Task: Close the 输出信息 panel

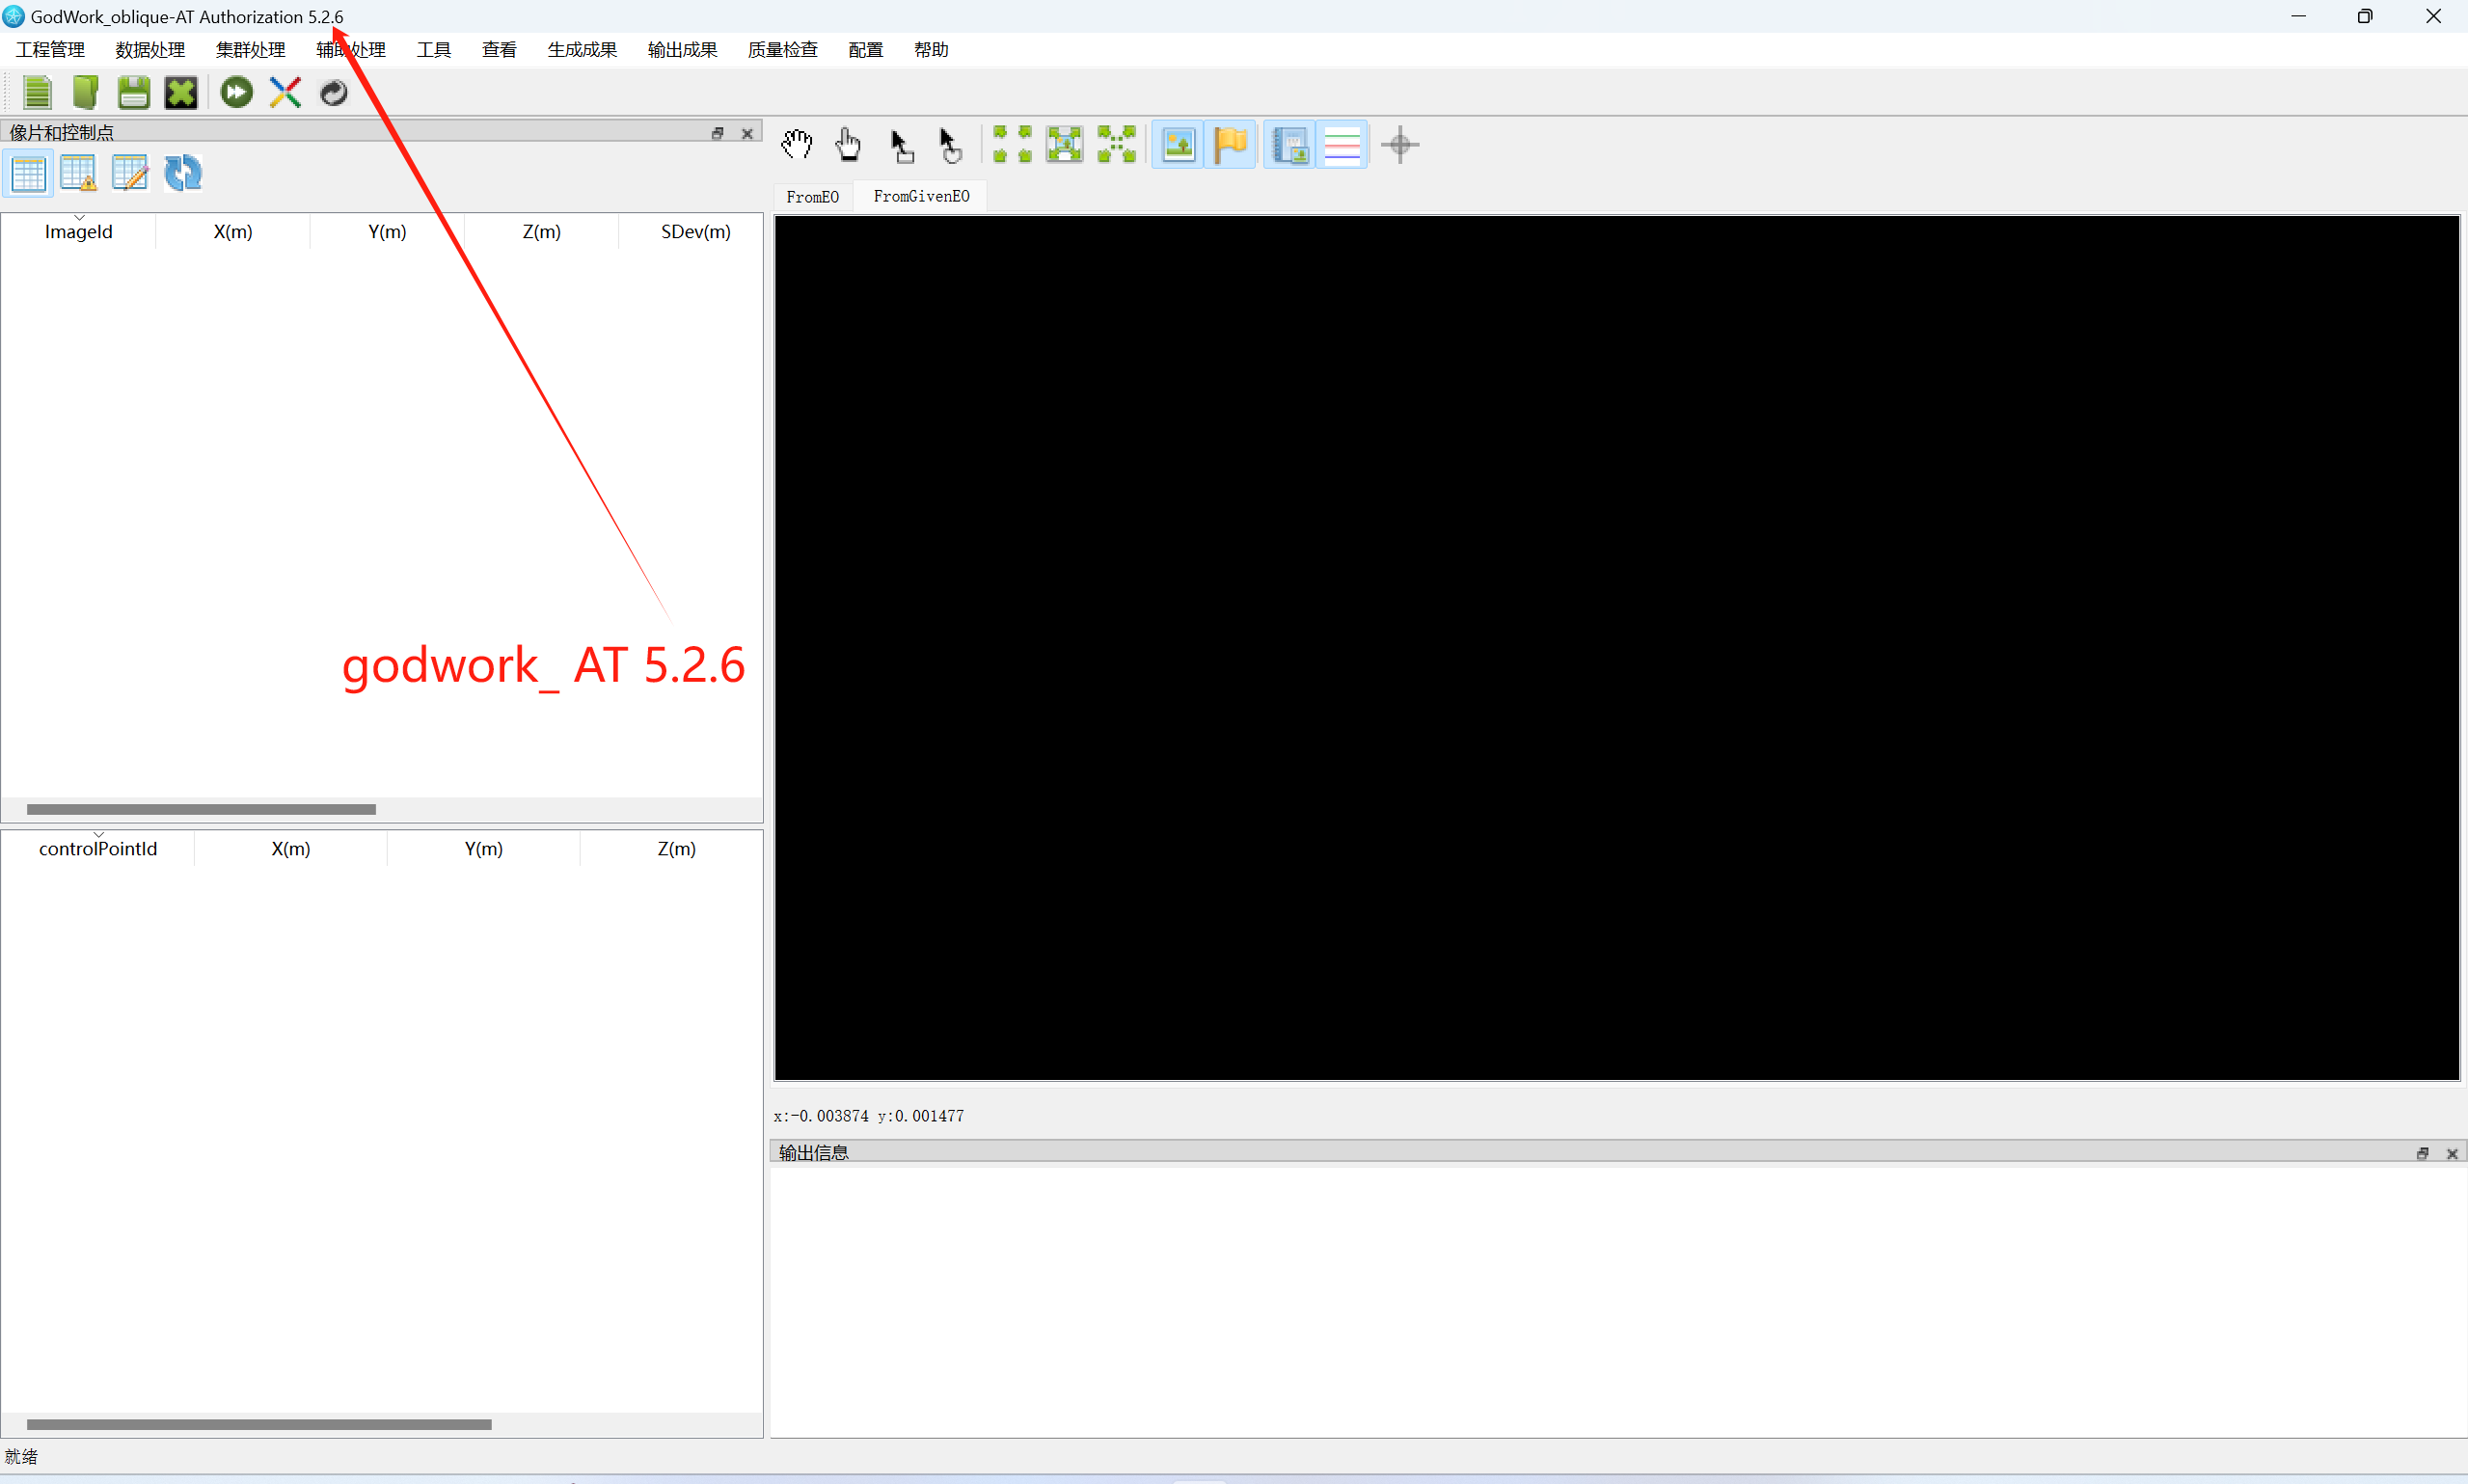Action: [2452, 1154]
